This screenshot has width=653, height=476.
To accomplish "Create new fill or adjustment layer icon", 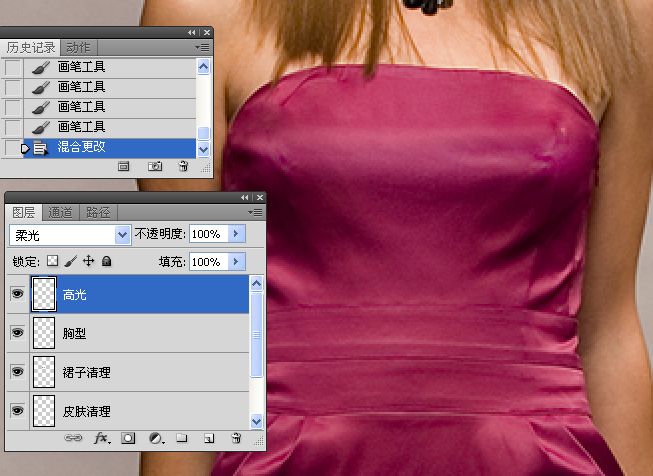I will [x=156, y=438].
